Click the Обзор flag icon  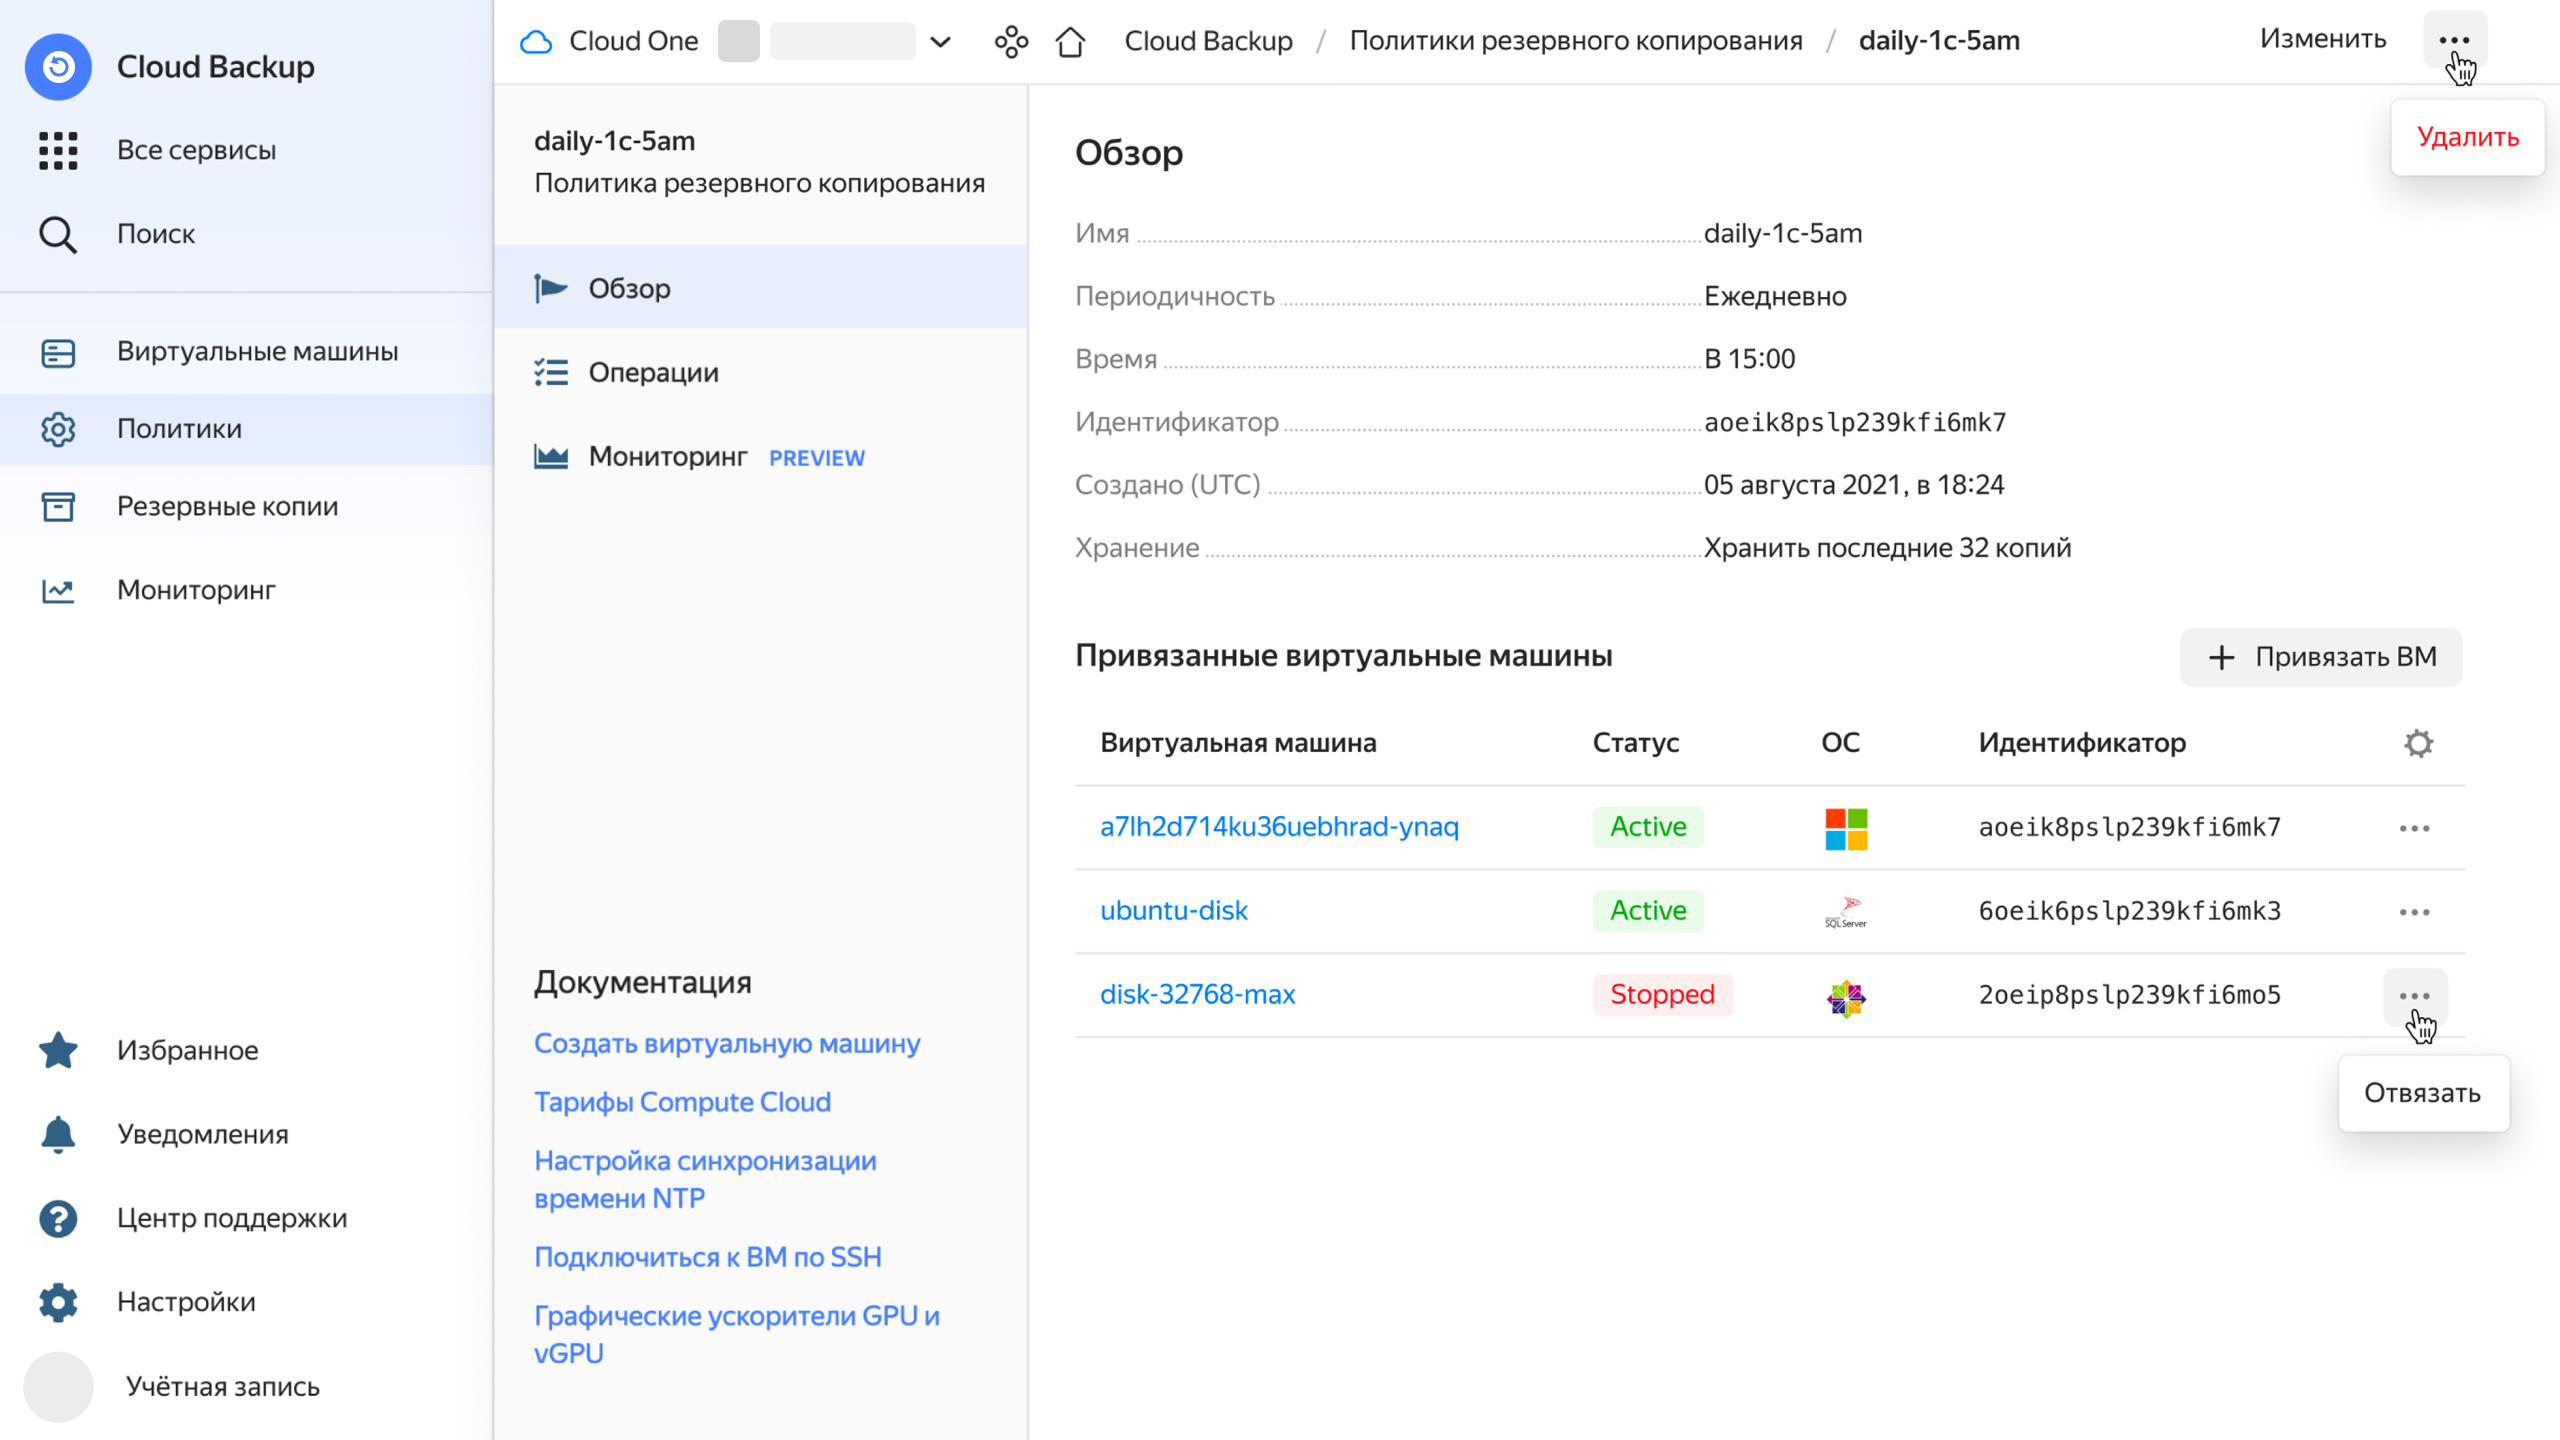(x=550, y=288)
